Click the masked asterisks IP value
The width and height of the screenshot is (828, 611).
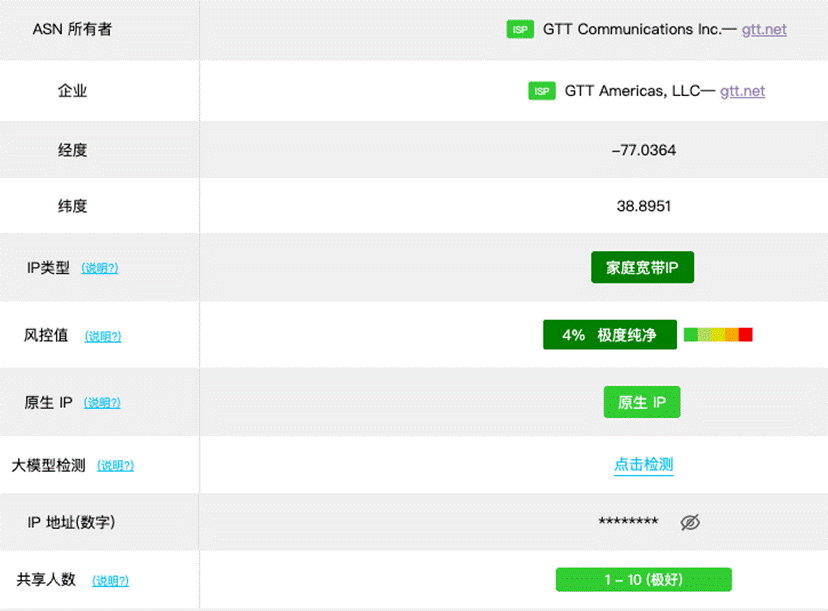[629, 522]
